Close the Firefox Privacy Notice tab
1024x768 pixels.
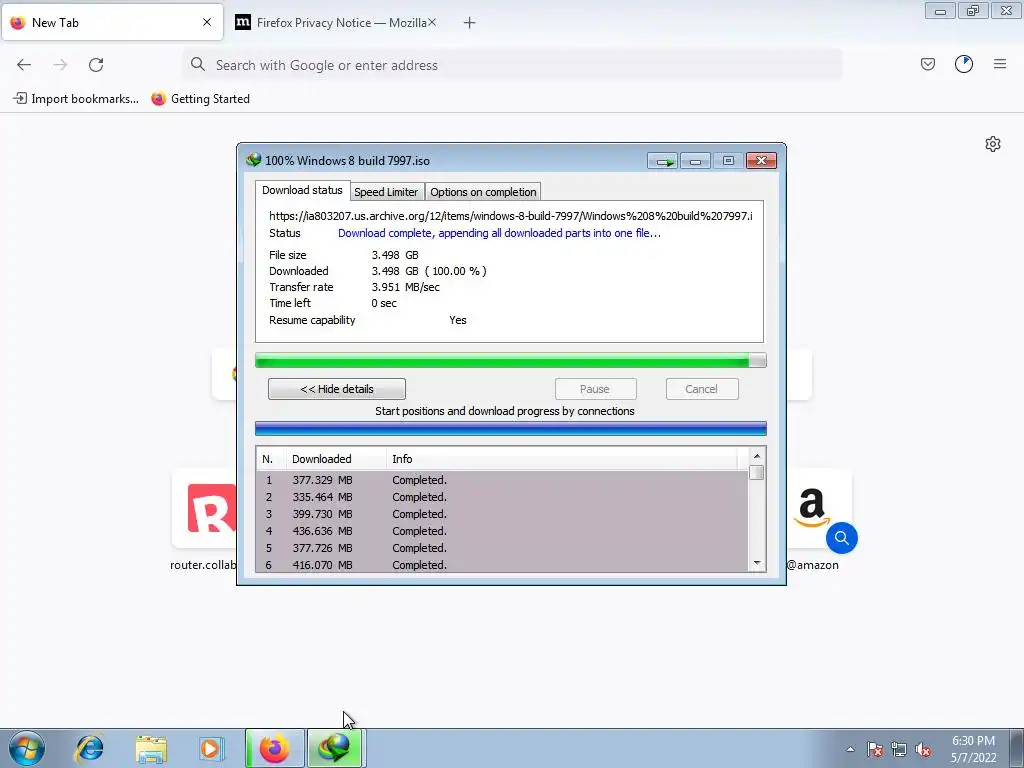coord(432,22)
